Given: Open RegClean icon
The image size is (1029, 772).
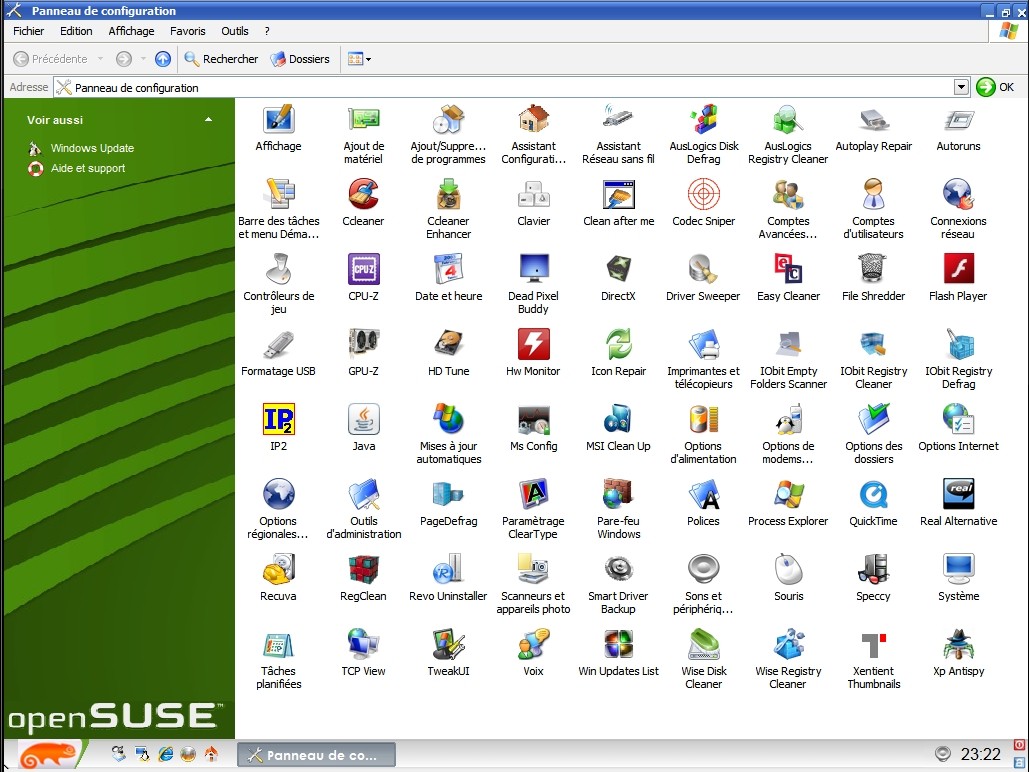Looking at the screenshot, I should click(x=363, y=569).
